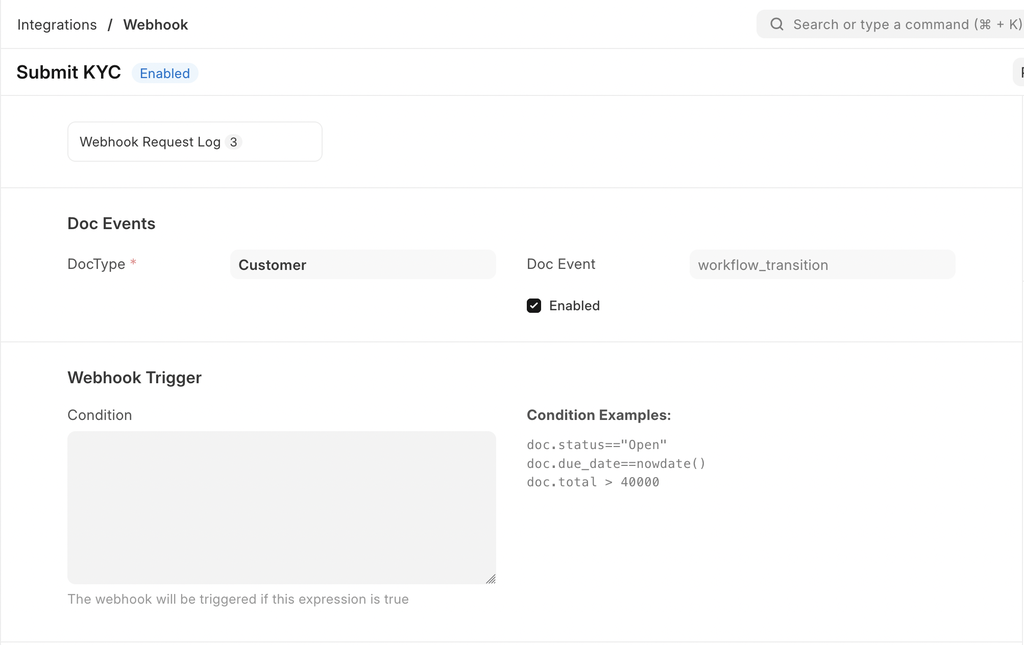Click the Condition Examples heading
Image resolution: width=1024 pixels, height=645 pixels.
598,414
